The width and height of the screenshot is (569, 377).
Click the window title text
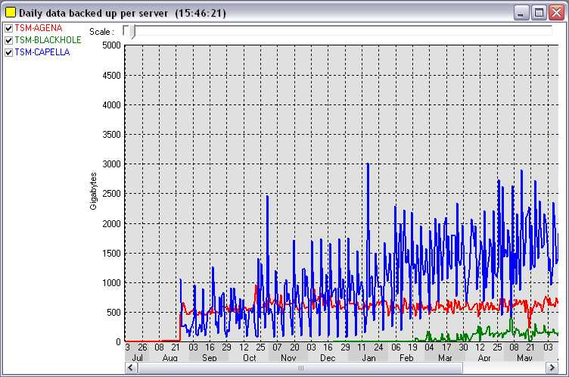coord(122,13)
